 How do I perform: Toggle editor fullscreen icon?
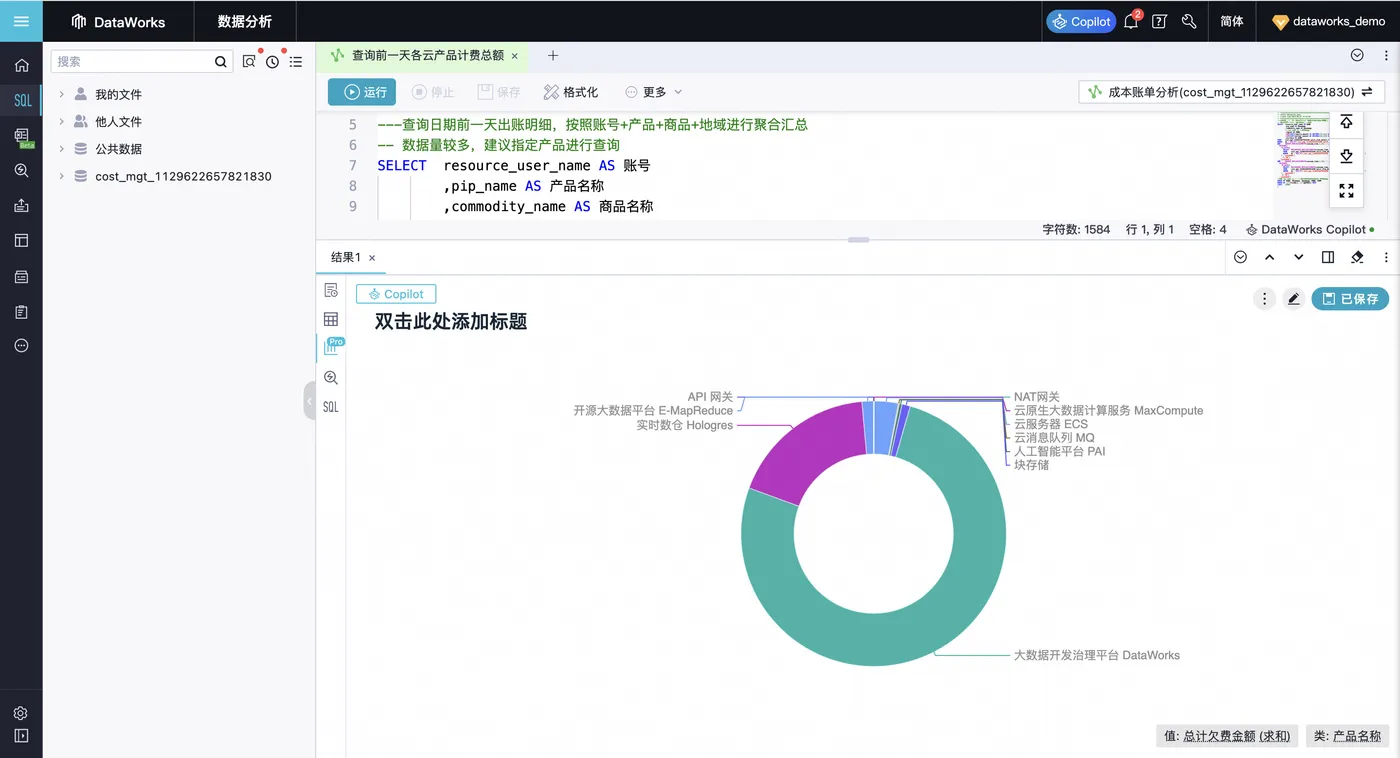[x=1346, y=190]
